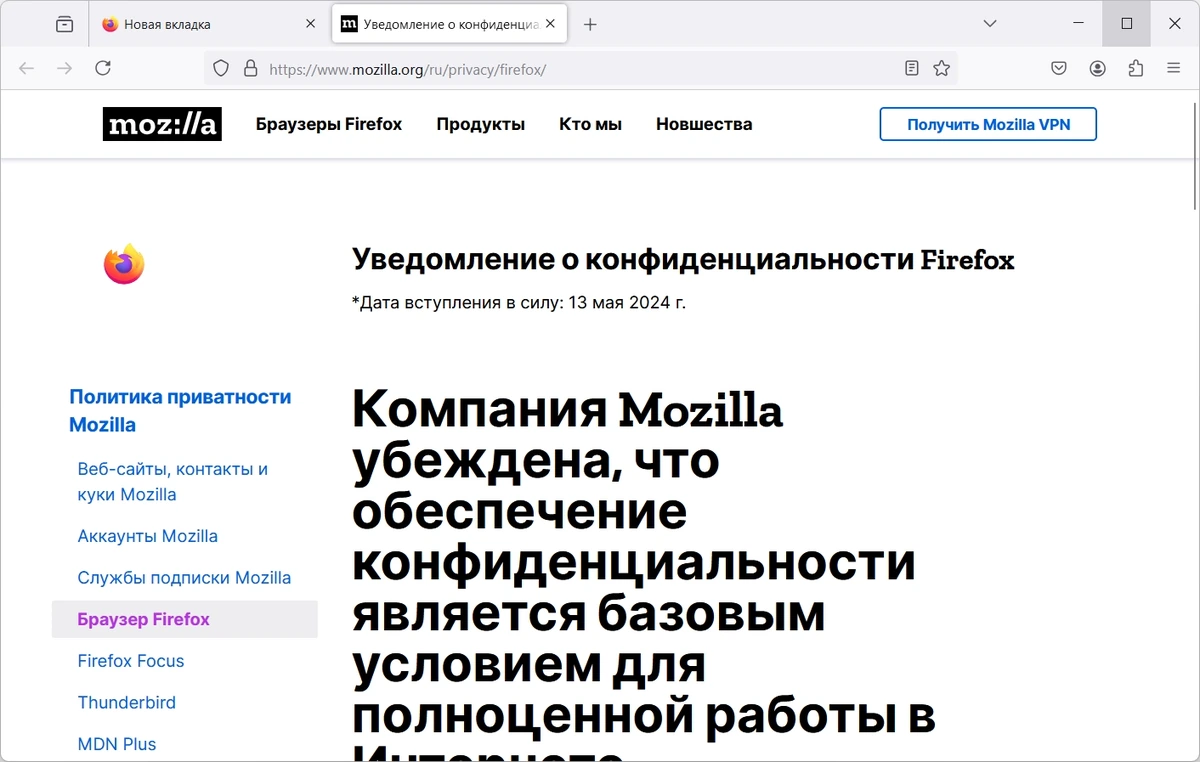The height and width of the screenshot is (762, 1200).
Task: Open Firefox View recent browsing icon
Action: click(x=65, y=23)
